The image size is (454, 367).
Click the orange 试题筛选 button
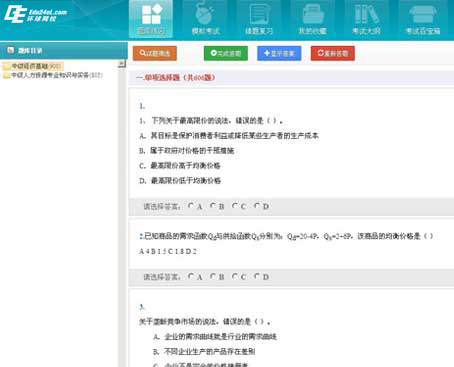[155, 53]
